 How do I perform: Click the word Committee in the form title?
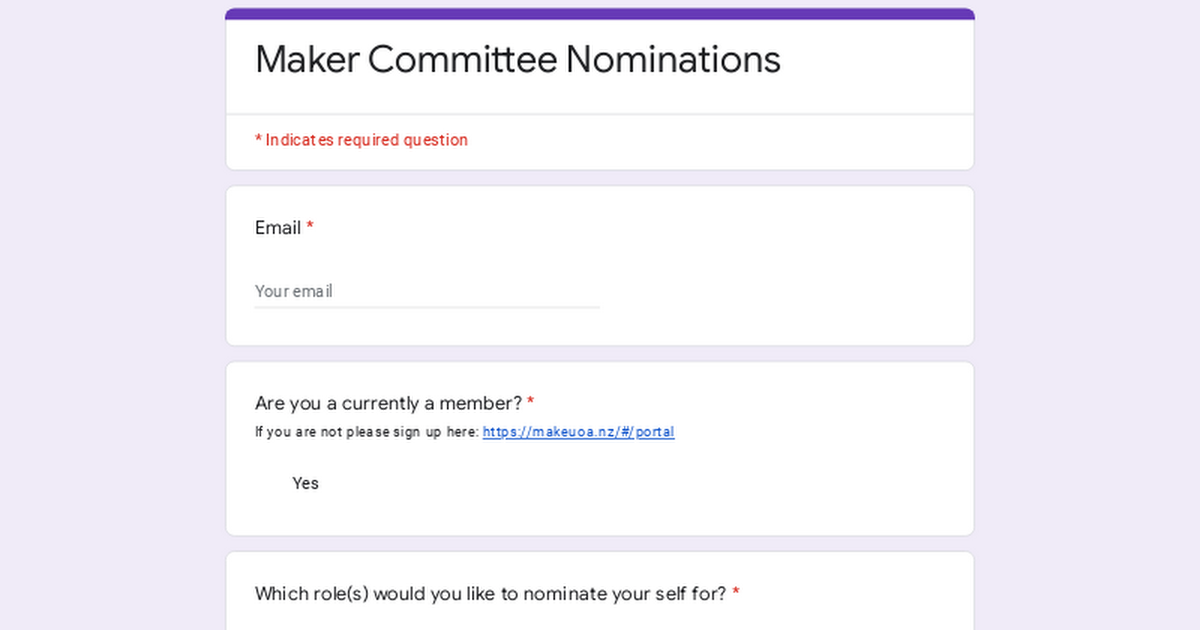pos(462,60)
